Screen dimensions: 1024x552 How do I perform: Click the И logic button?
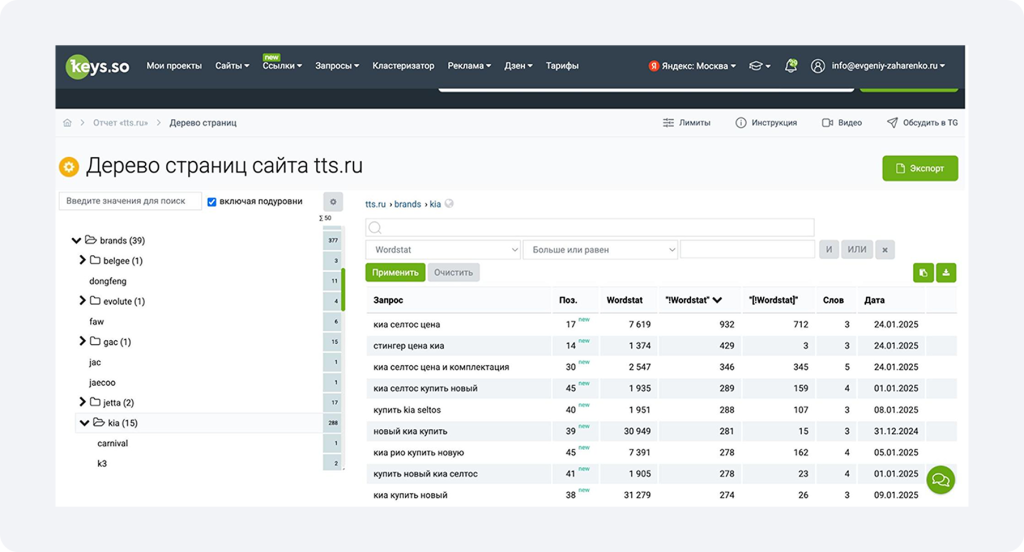tap(829, 250)
